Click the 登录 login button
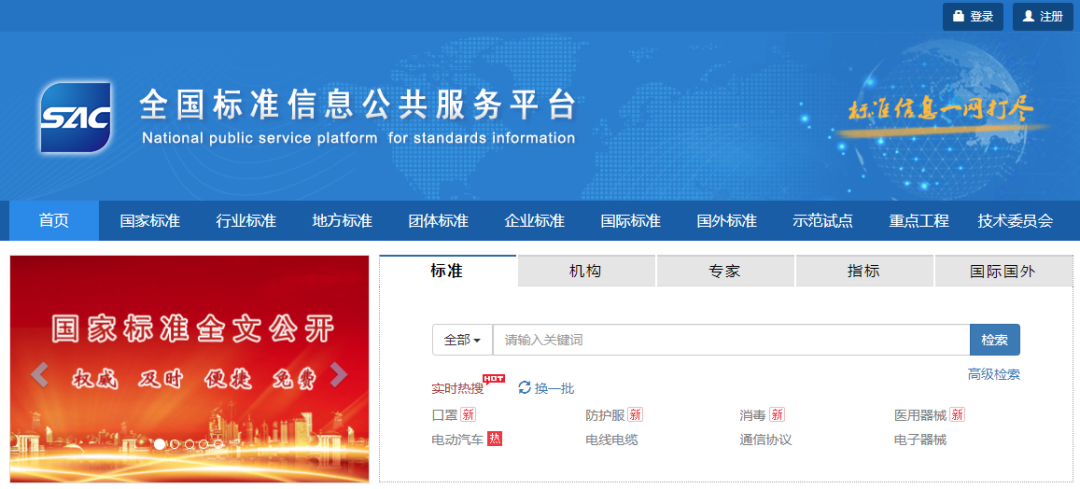This screenshot has width=1080, height=489. coord(973,17)
